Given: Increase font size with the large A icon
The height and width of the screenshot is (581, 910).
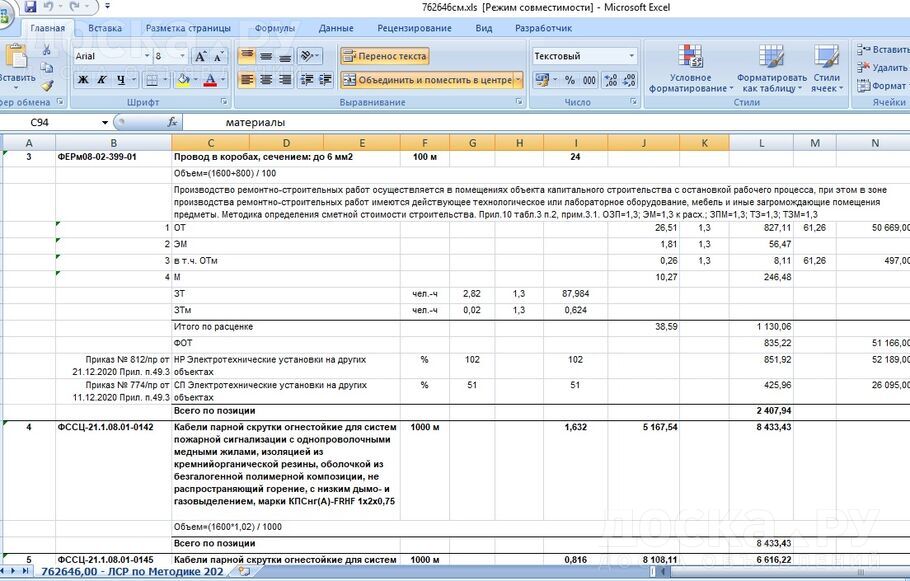Looking at the screenshot, I should tap(200, 57).
